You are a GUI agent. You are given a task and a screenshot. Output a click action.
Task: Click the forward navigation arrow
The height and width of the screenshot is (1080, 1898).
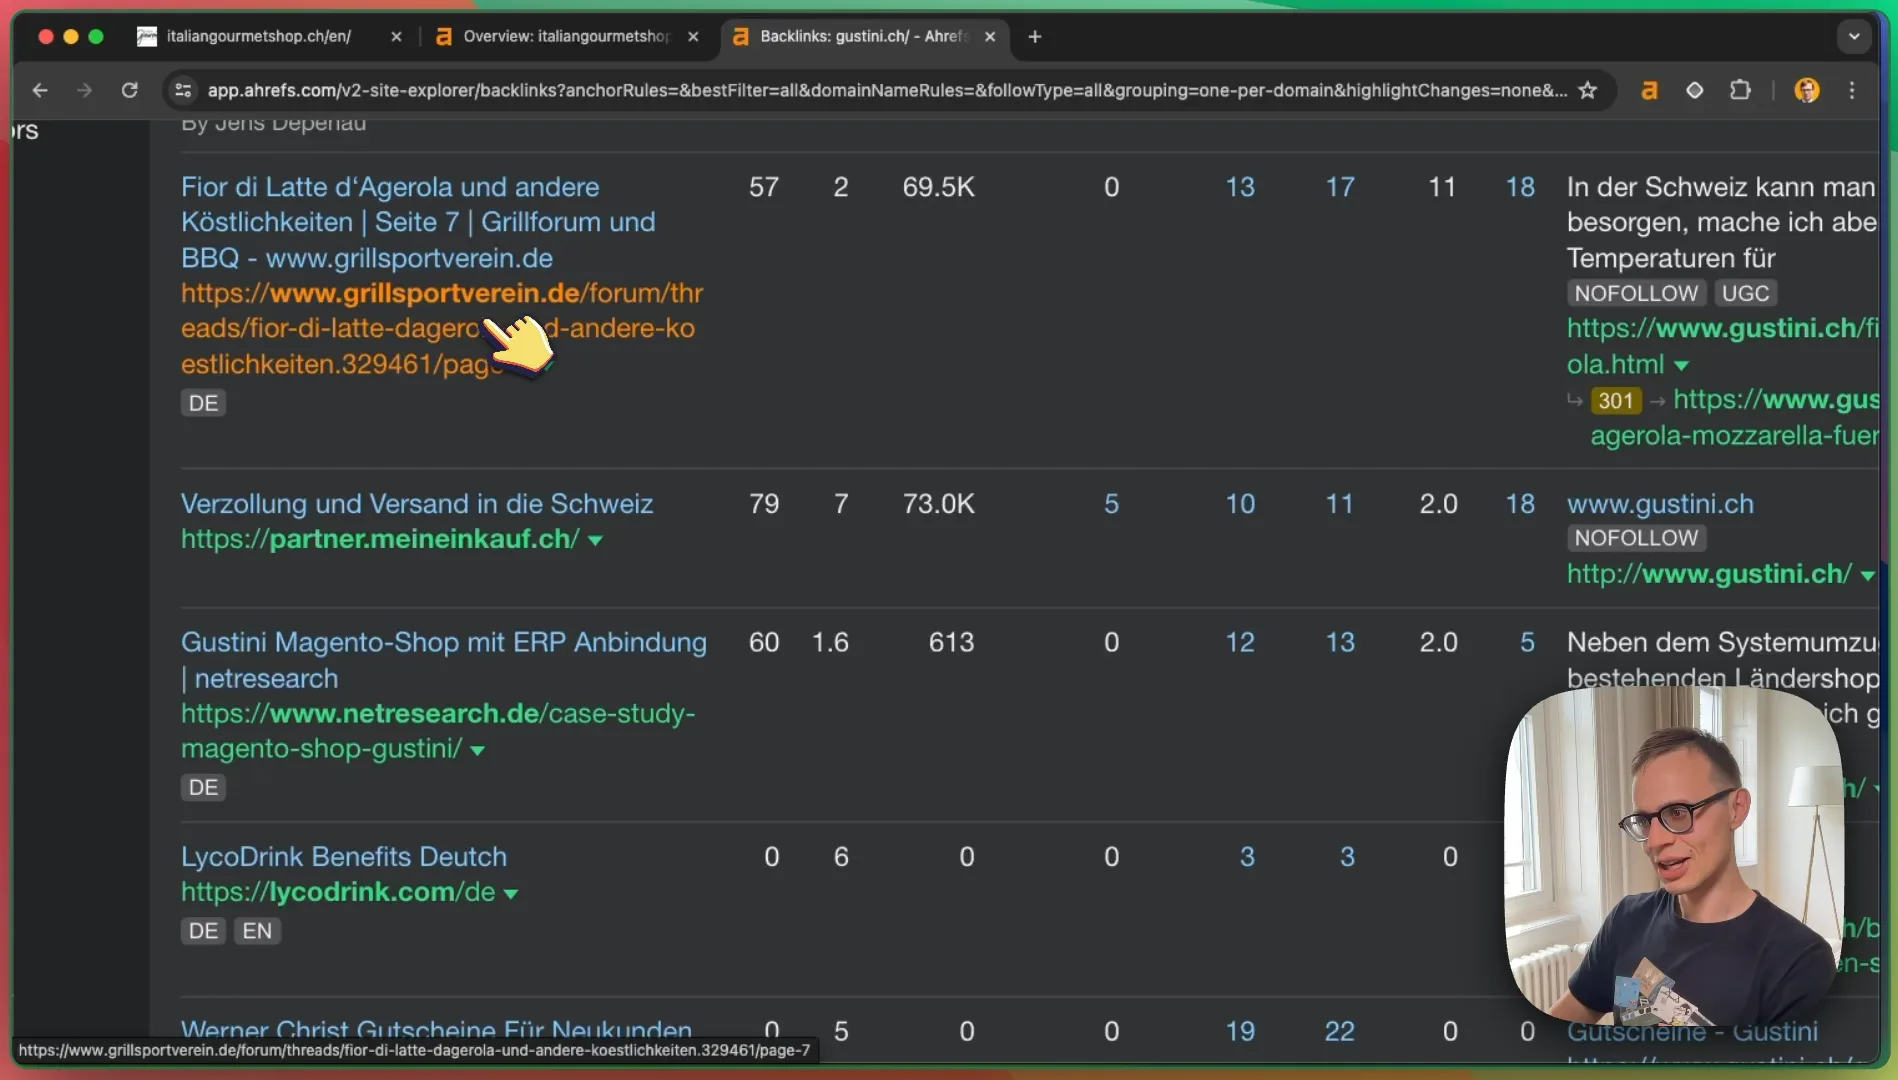(85, 90)
